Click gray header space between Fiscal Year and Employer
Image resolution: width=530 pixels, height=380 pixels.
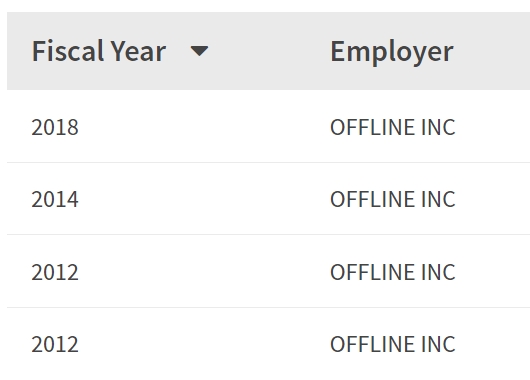[x=269, y=51]
